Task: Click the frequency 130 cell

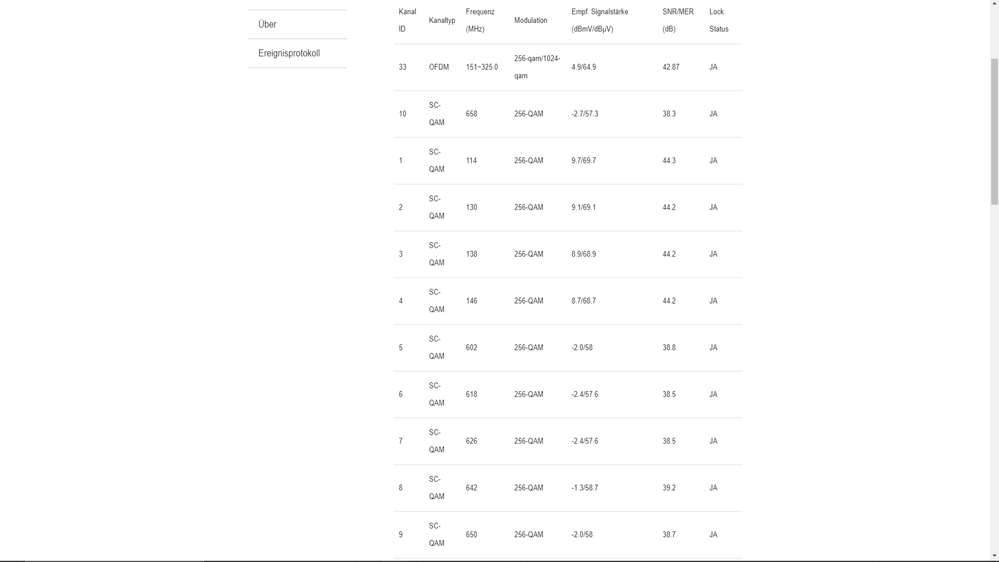Action: 471,207
